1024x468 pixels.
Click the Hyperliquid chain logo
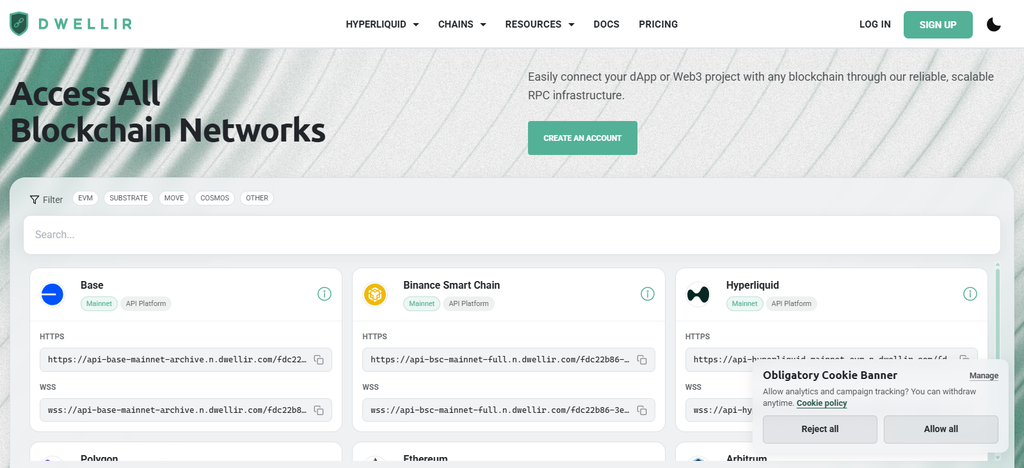697,294
